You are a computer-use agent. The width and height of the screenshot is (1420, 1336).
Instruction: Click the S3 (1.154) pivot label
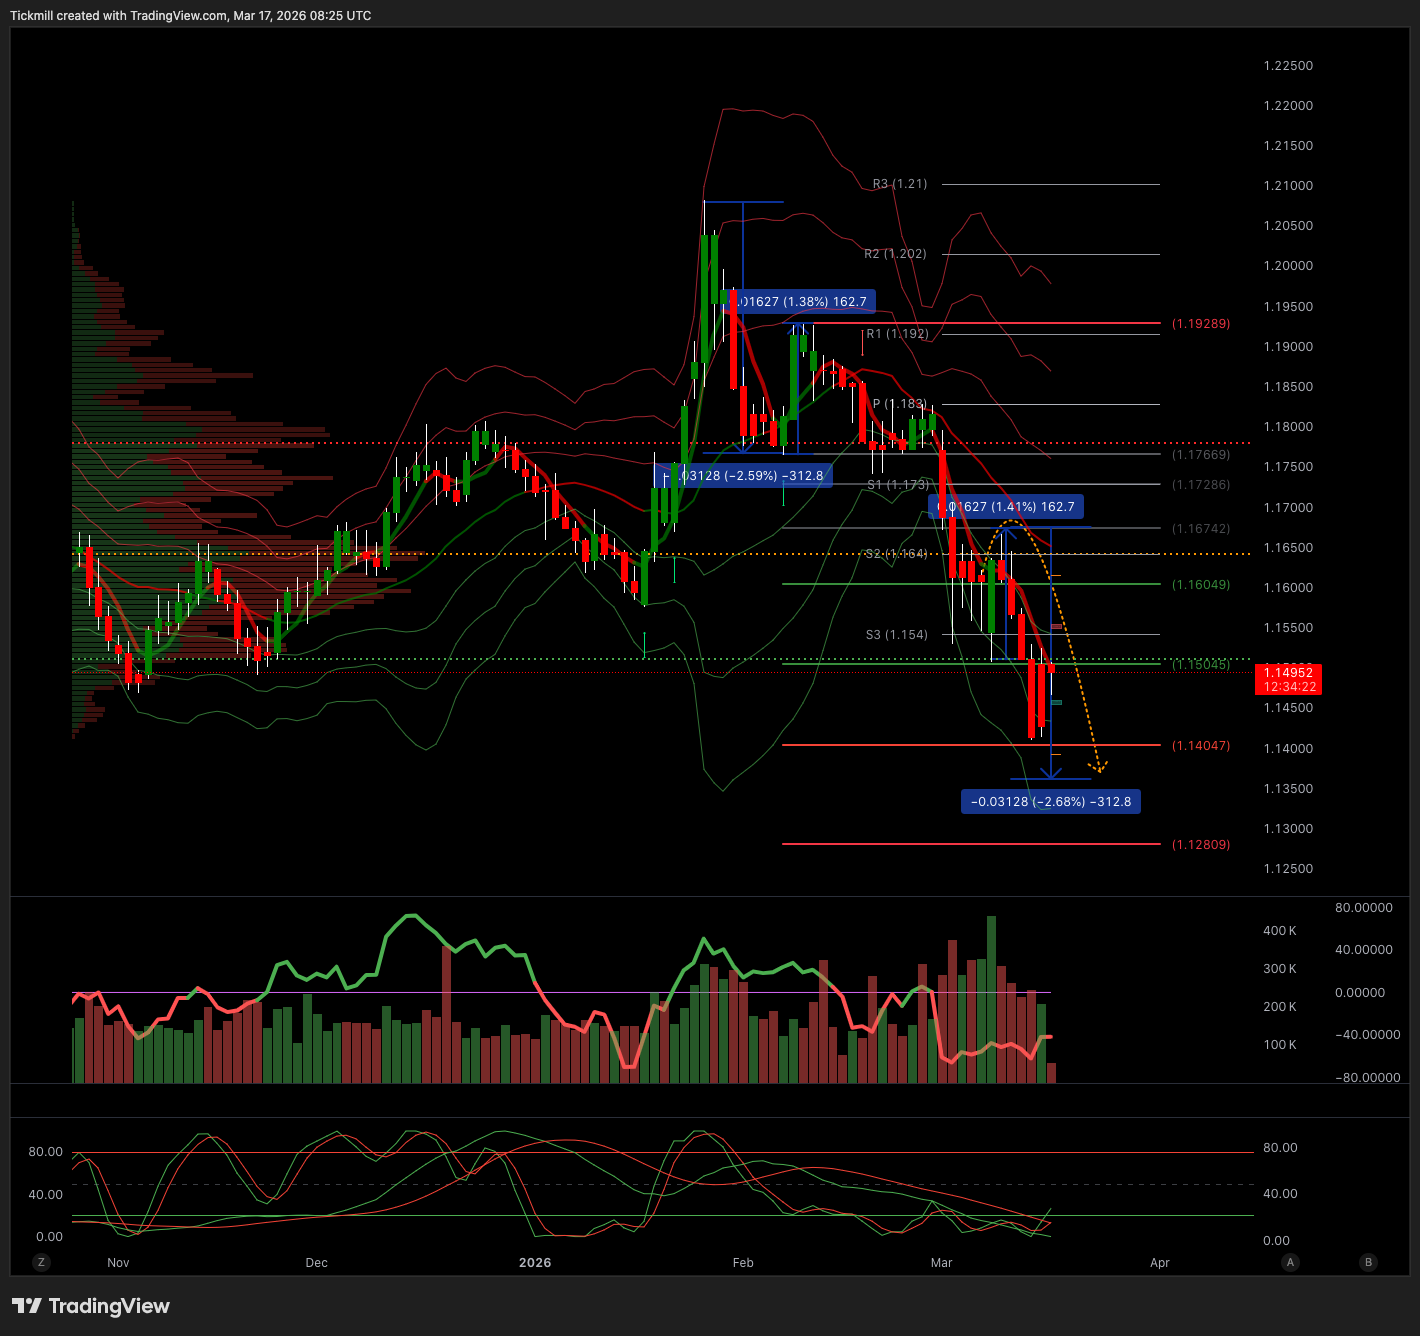coord(896,635)
